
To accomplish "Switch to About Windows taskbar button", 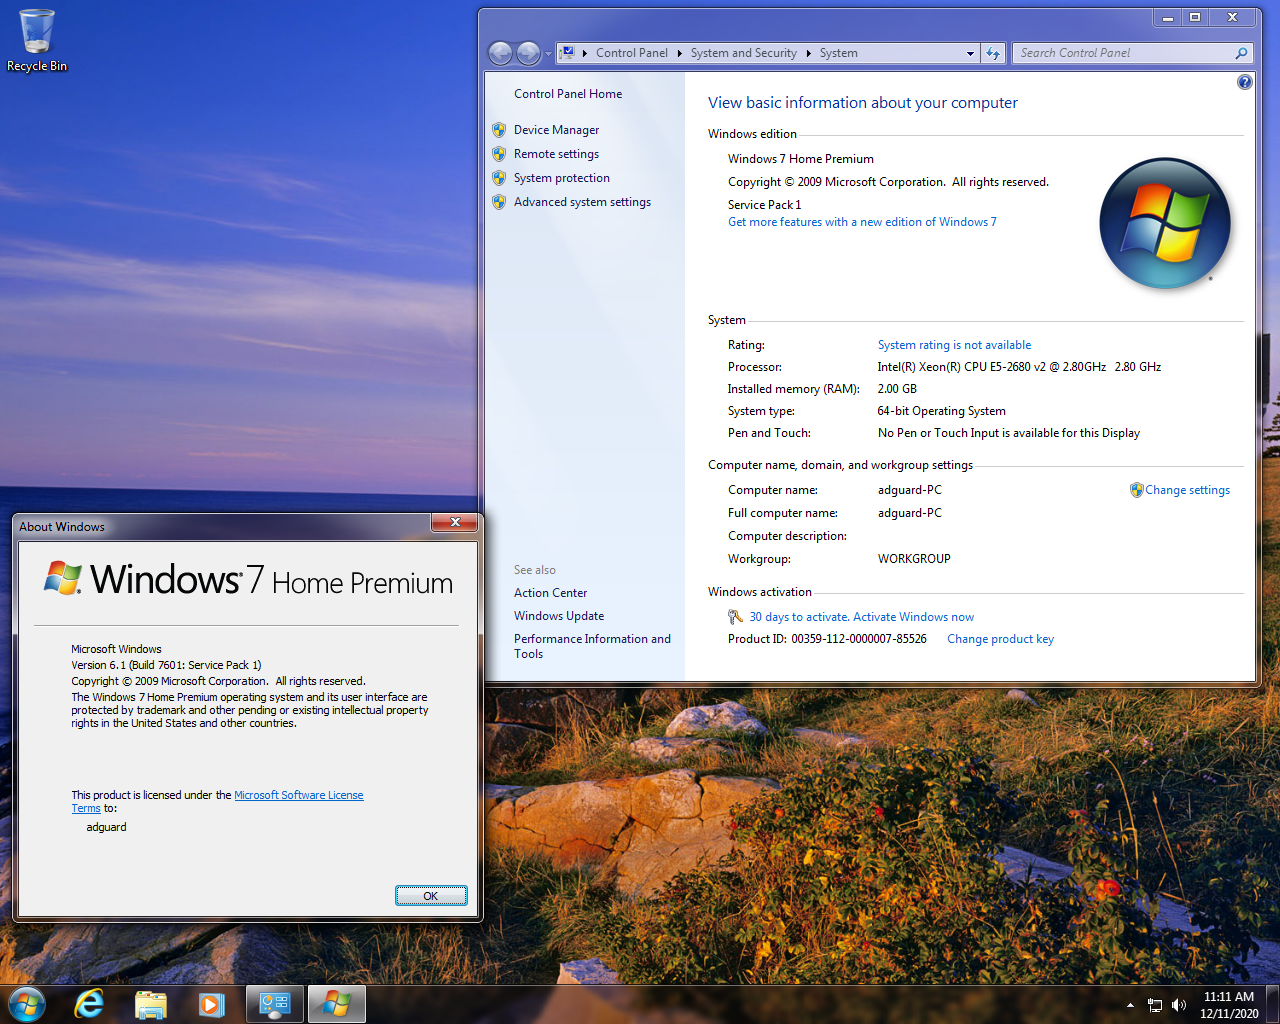I will pos(337,1004).
